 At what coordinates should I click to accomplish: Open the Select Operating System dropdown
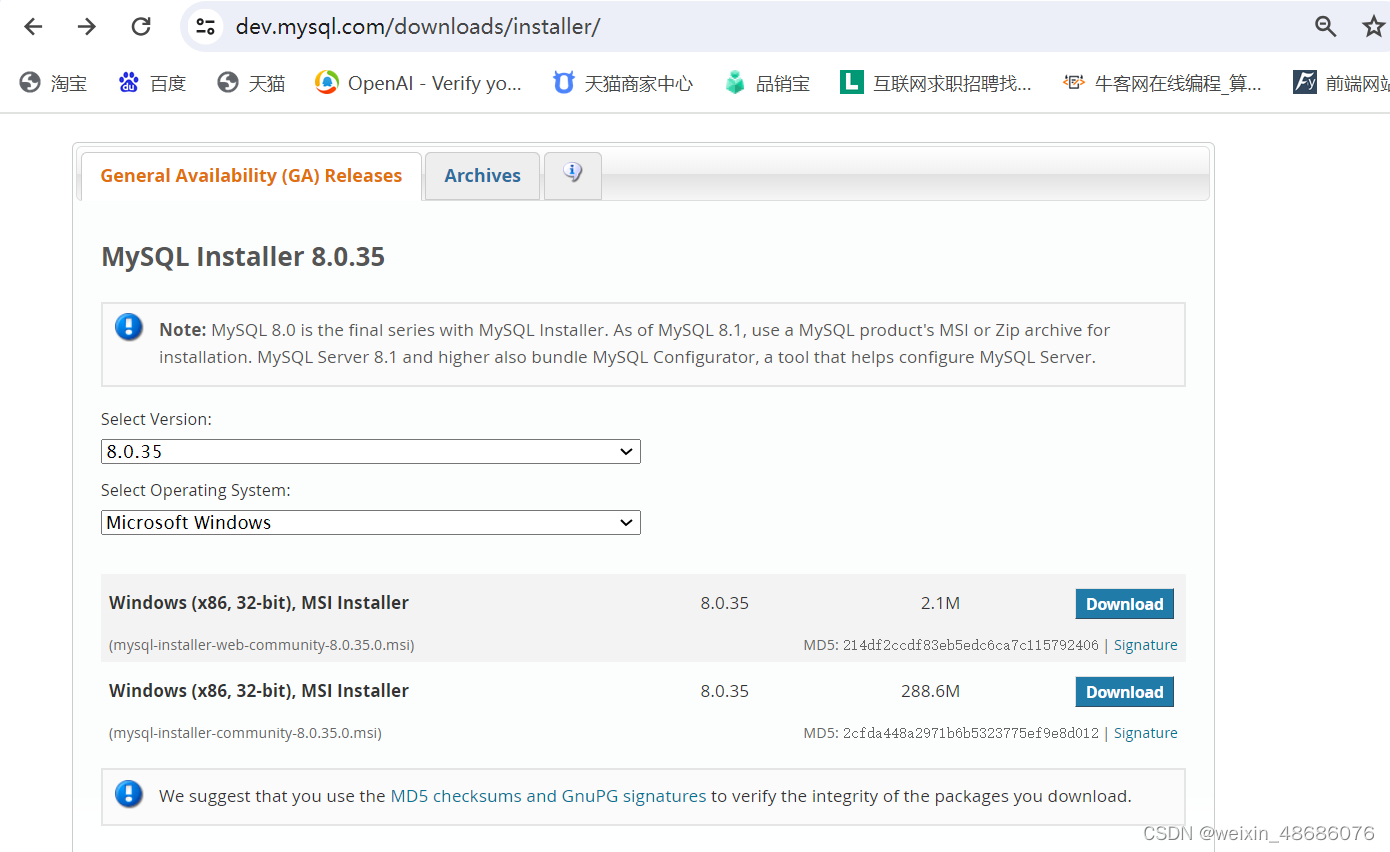click(x=370, y=522)
